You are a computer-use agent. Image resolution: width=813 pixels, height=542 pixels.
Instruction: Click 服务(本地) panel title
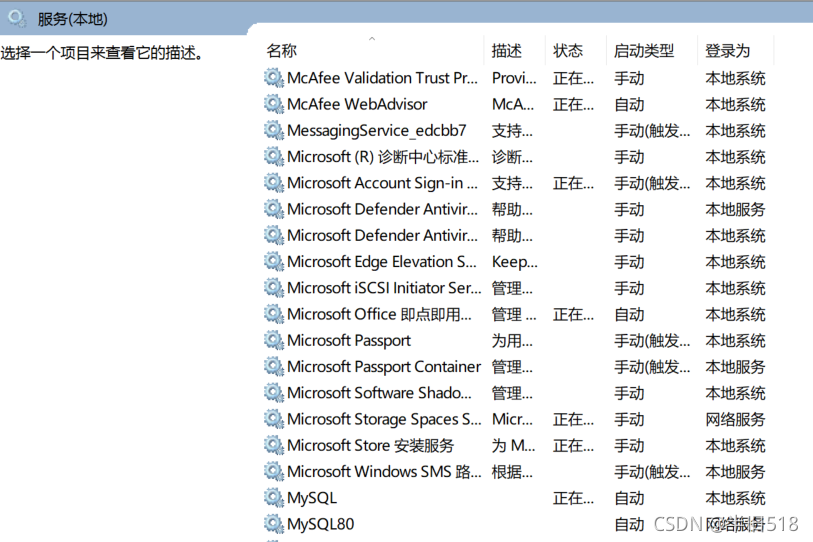pos(73,19)
